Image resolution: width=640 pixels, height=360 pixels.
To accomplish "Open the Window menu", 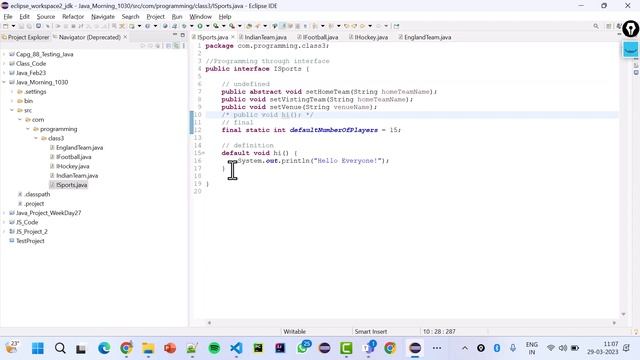I will (200, 17).
